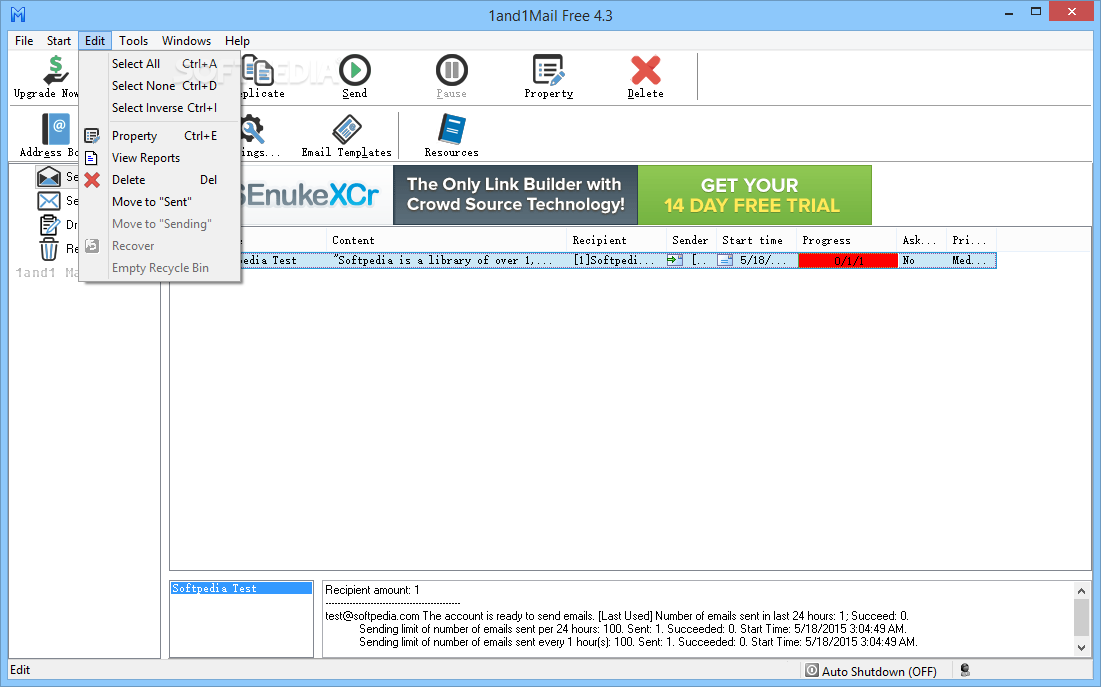Select the Recycle Bin trash icon
Image resolution: width=1101 pixels, height=687 pixels.
pyautogui.click(x=48, y=249)
